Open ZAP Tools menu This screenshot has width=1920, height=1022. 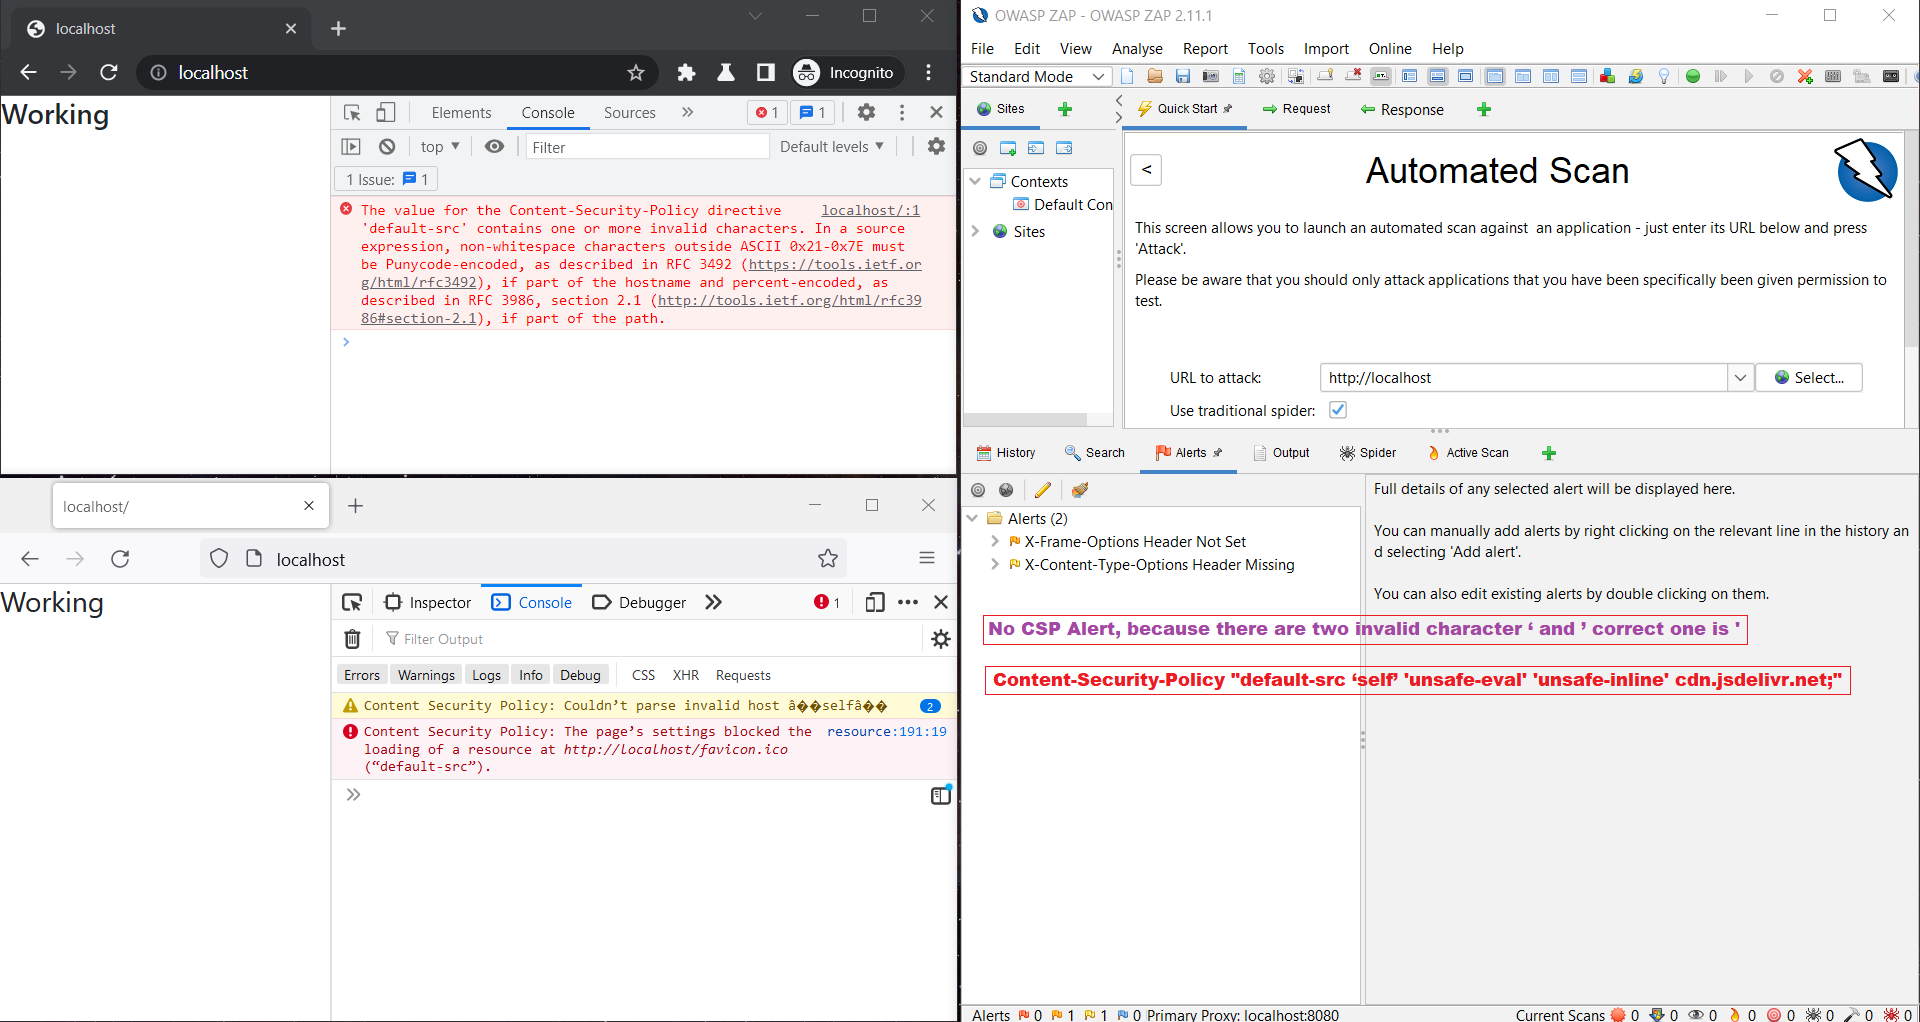tap(1265, 48)
